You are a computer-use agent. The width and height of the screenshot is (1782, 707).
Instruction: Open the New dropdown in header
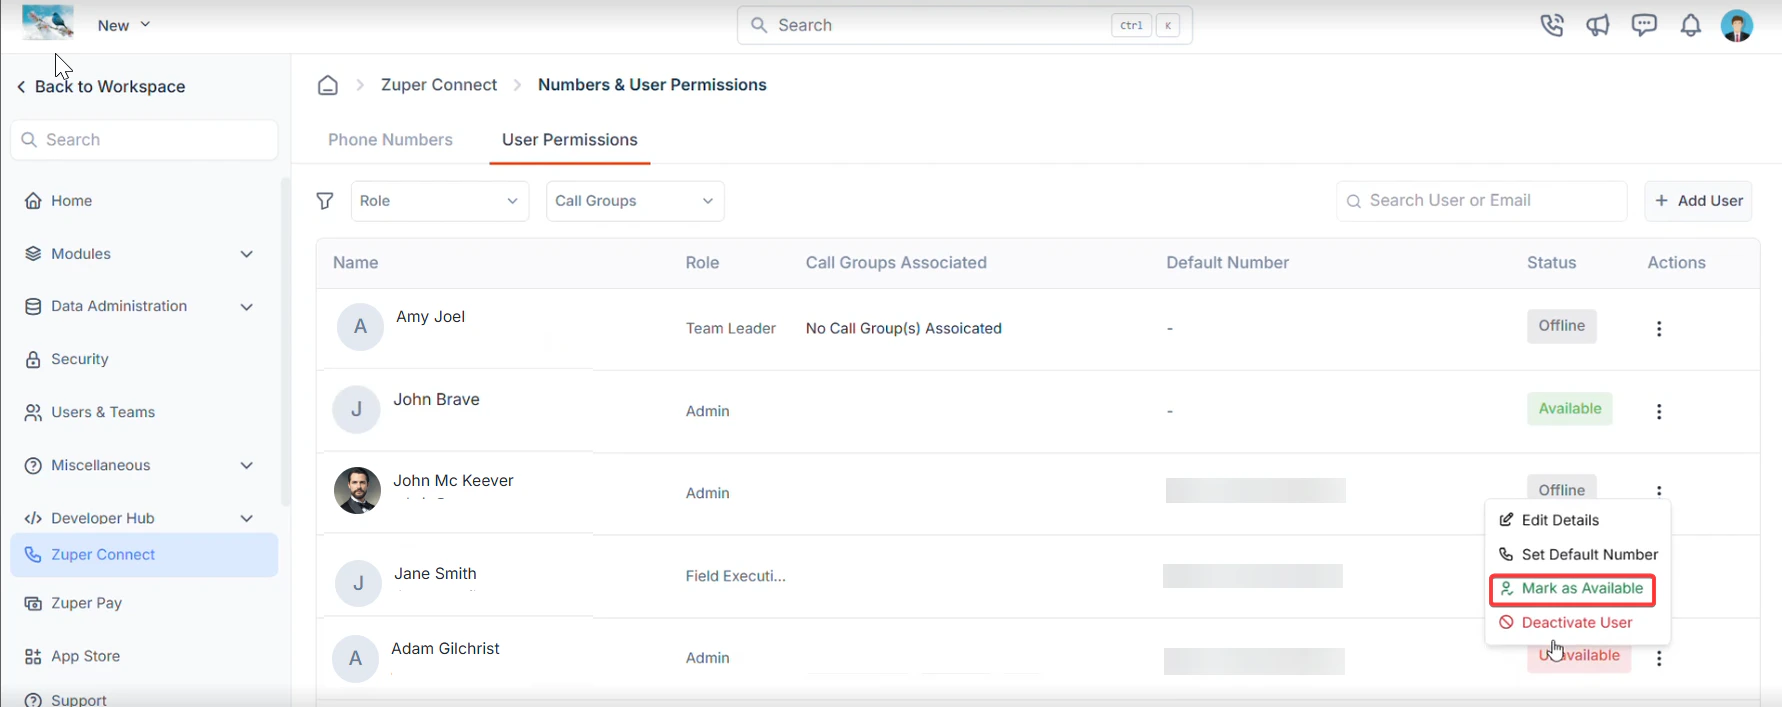[124, 25]
